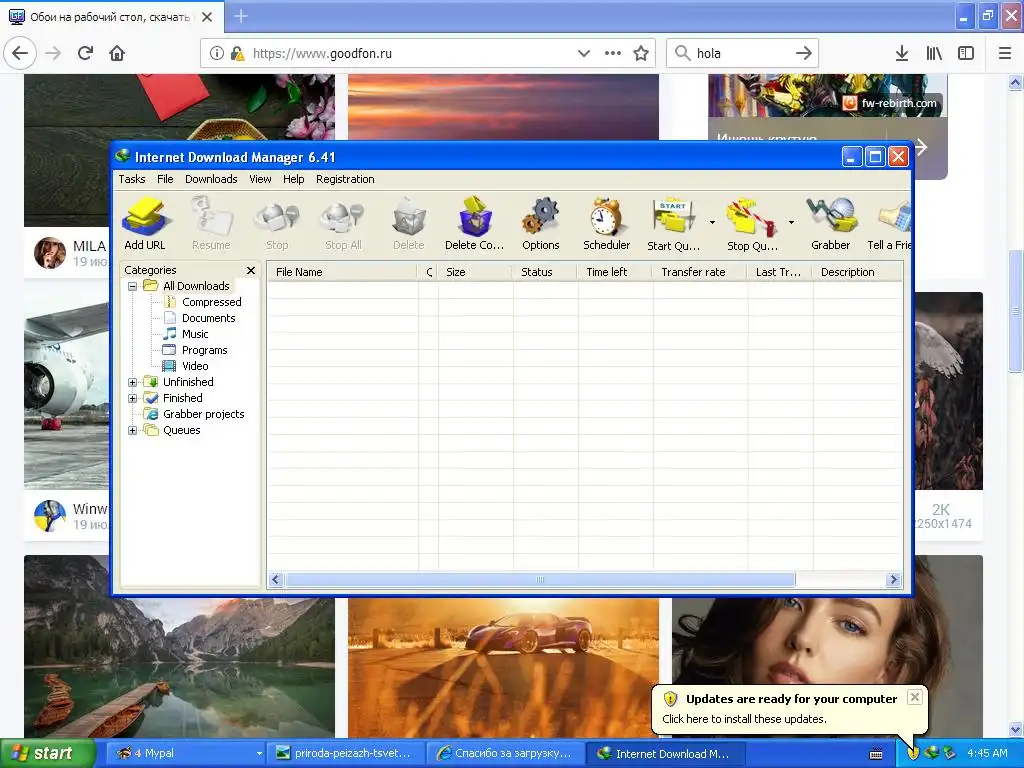Go to browser home page
1024x768 pixels.
(x=117, y=54)
